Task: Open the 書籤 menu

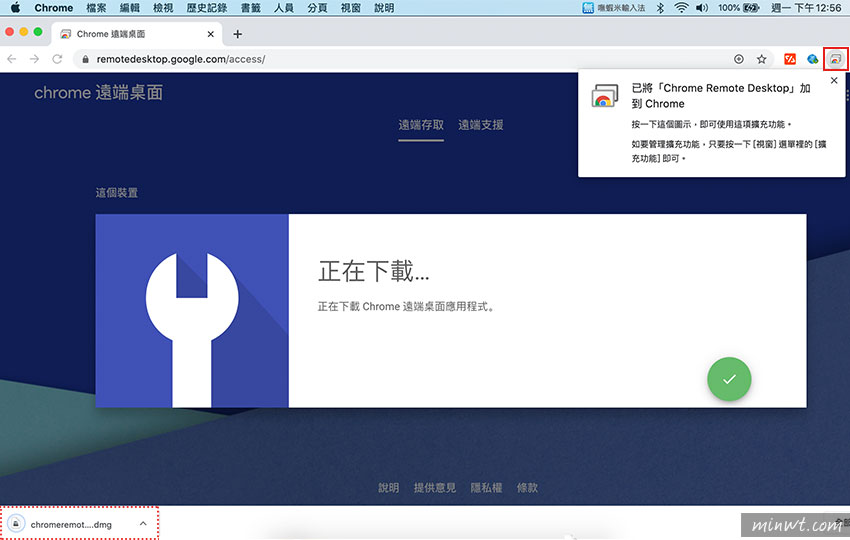Action: 250,8
